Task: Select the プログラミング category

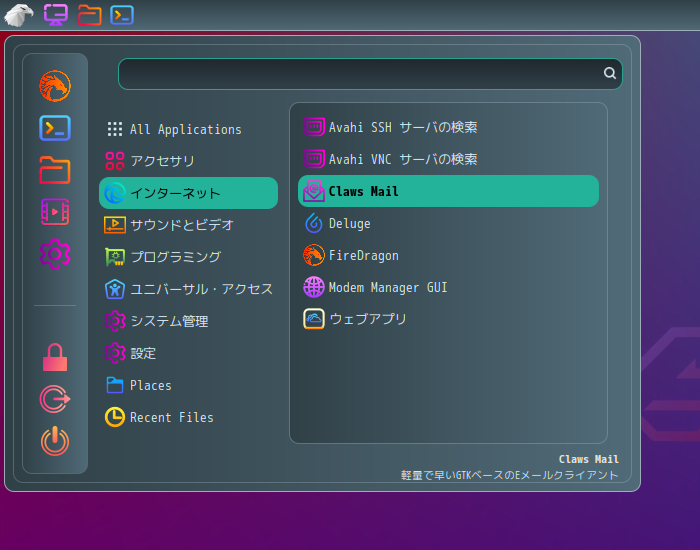Action: [x=188, y=257]
